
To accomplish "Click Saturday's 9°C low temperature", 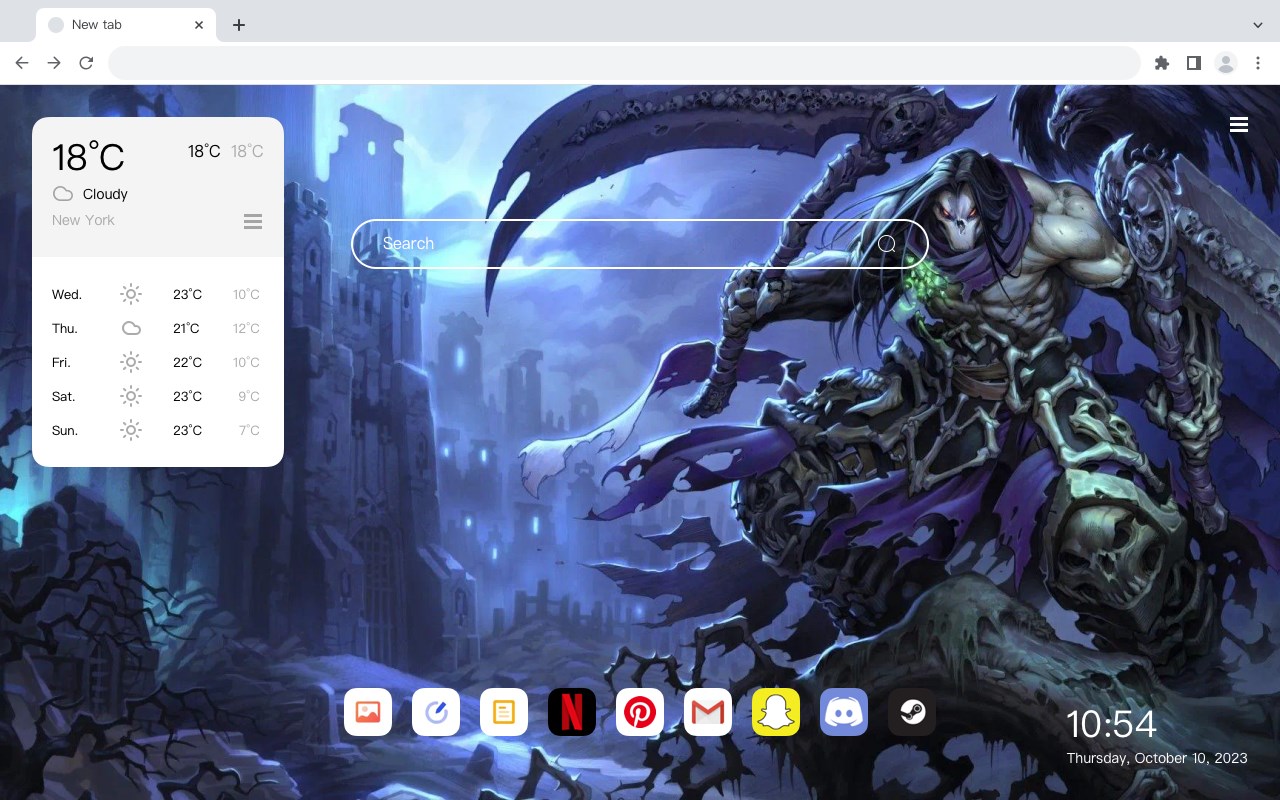I will [x=249, y=396].
